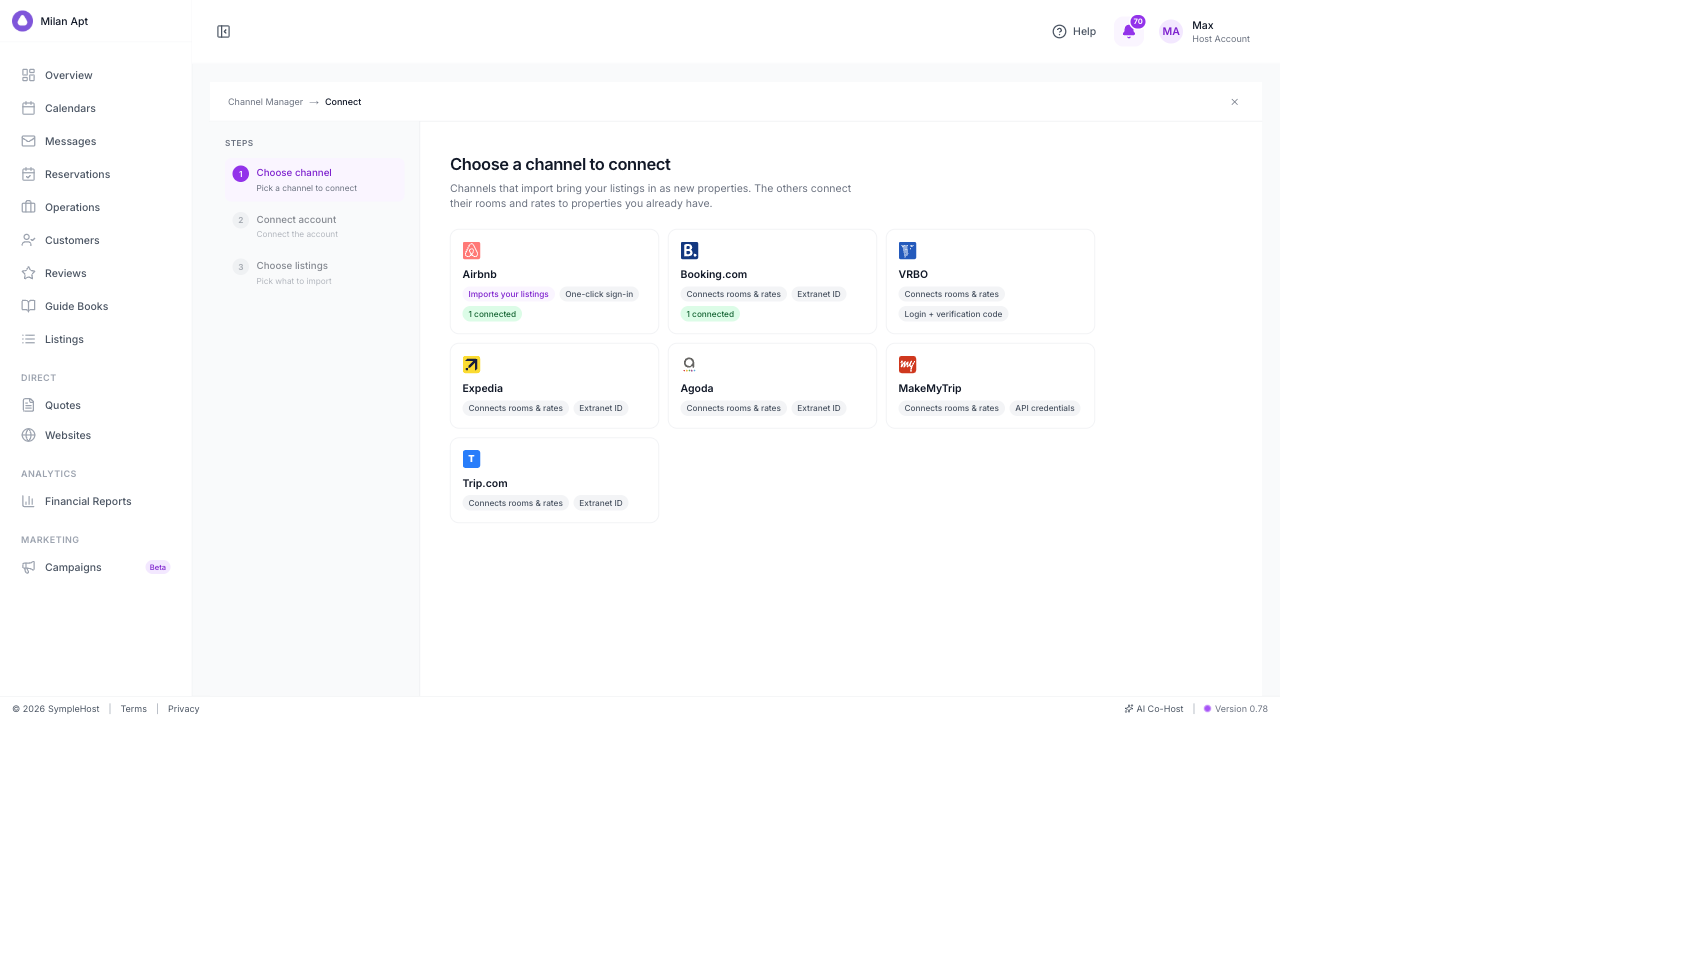1707x960 pixels.
Task: Open the Privacy link in footer
Action: [x=184, y=709]
